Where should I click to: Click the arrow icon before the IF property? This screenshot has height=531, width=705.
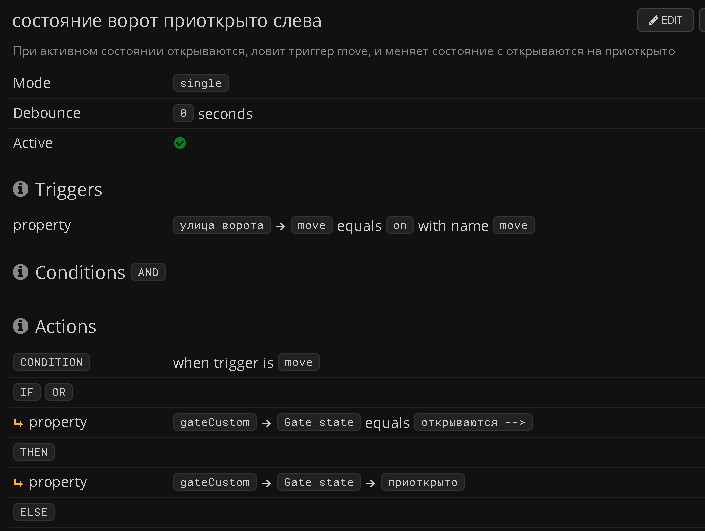(18, 422)
